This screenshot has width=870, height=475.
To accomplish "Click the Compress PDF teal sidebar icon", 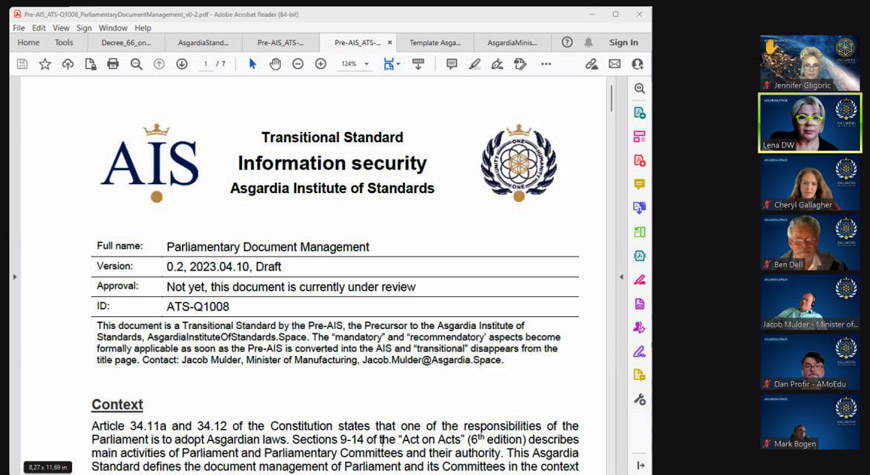I will tap(639, 256).
